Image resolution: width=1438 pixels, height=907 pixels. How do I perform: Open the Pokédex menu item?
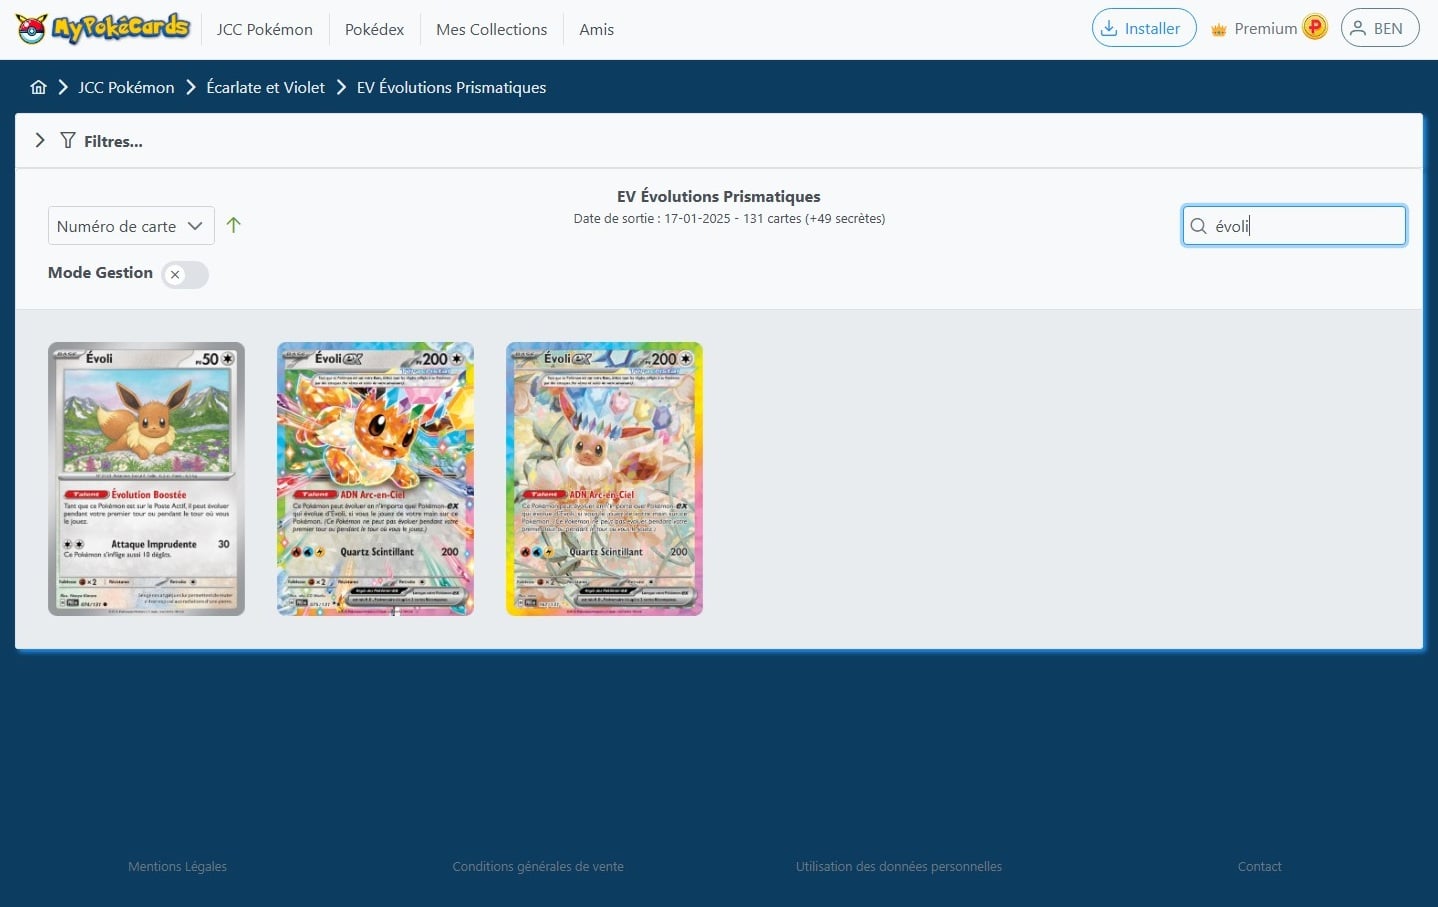tap(374, 29)
